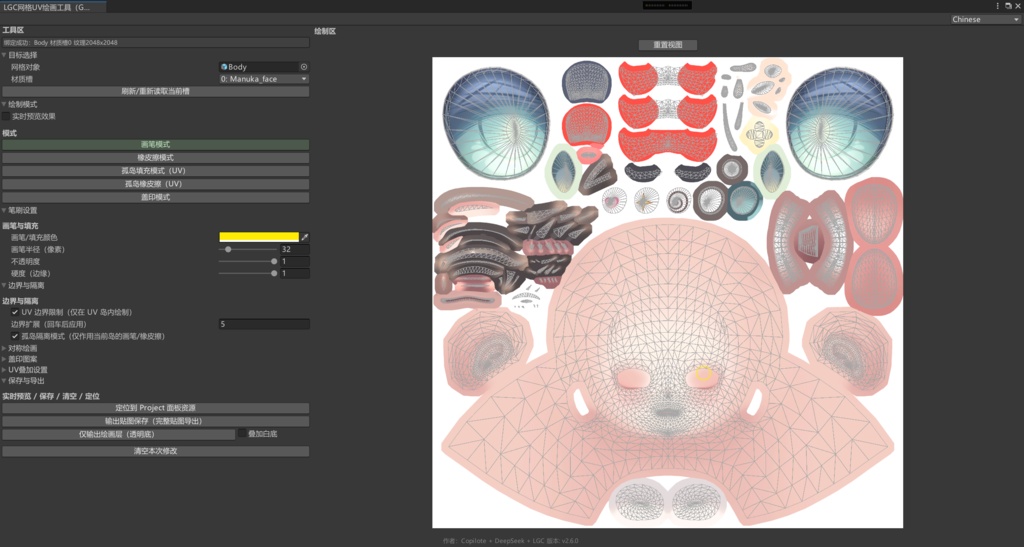The width and height of the screenshot is (1024, 547).
Task: Enable the 叠加白底 checkbox
Action: click(242, 433)
